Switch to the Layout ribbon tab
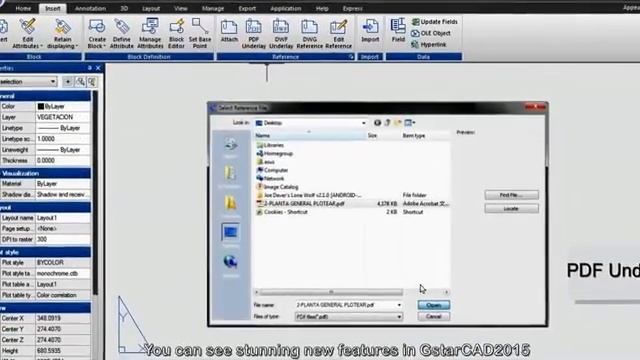This screenshot has width=640, height=360. (151, 8)
